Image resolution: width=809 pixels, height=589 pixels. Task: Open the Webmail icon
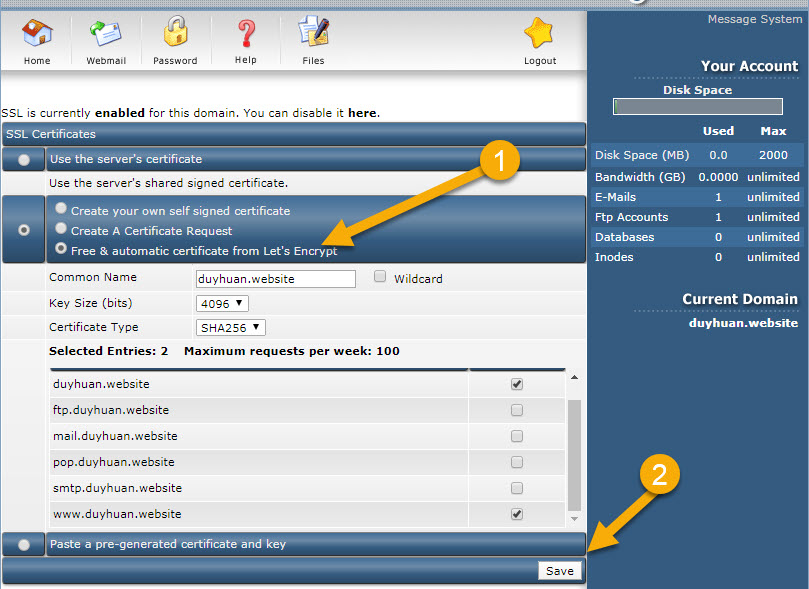[x=105, y=35]
